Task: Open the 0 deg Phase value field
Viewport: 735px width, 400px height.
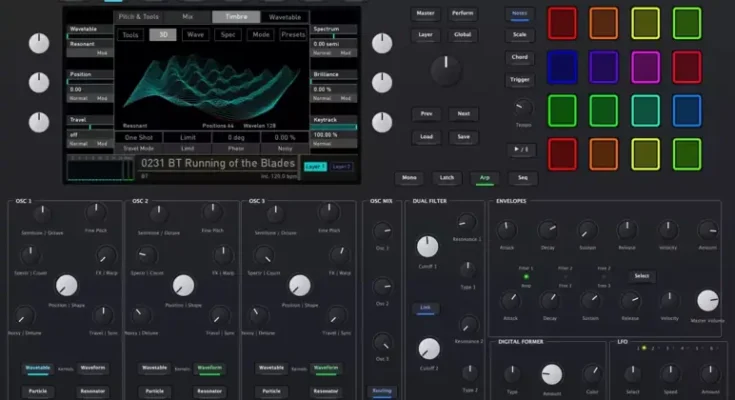Action: (x=236, y=137)
